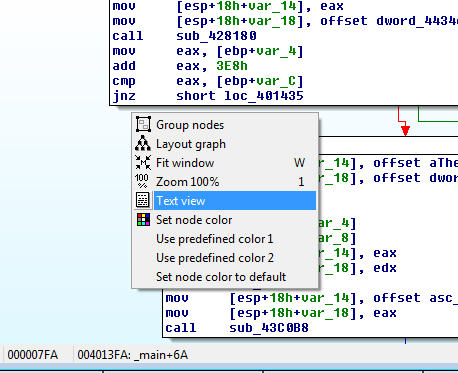The width and height of the screenshot is (458, 373).
Task: Click loc_401435 jump target
Action: pos(264,96)
